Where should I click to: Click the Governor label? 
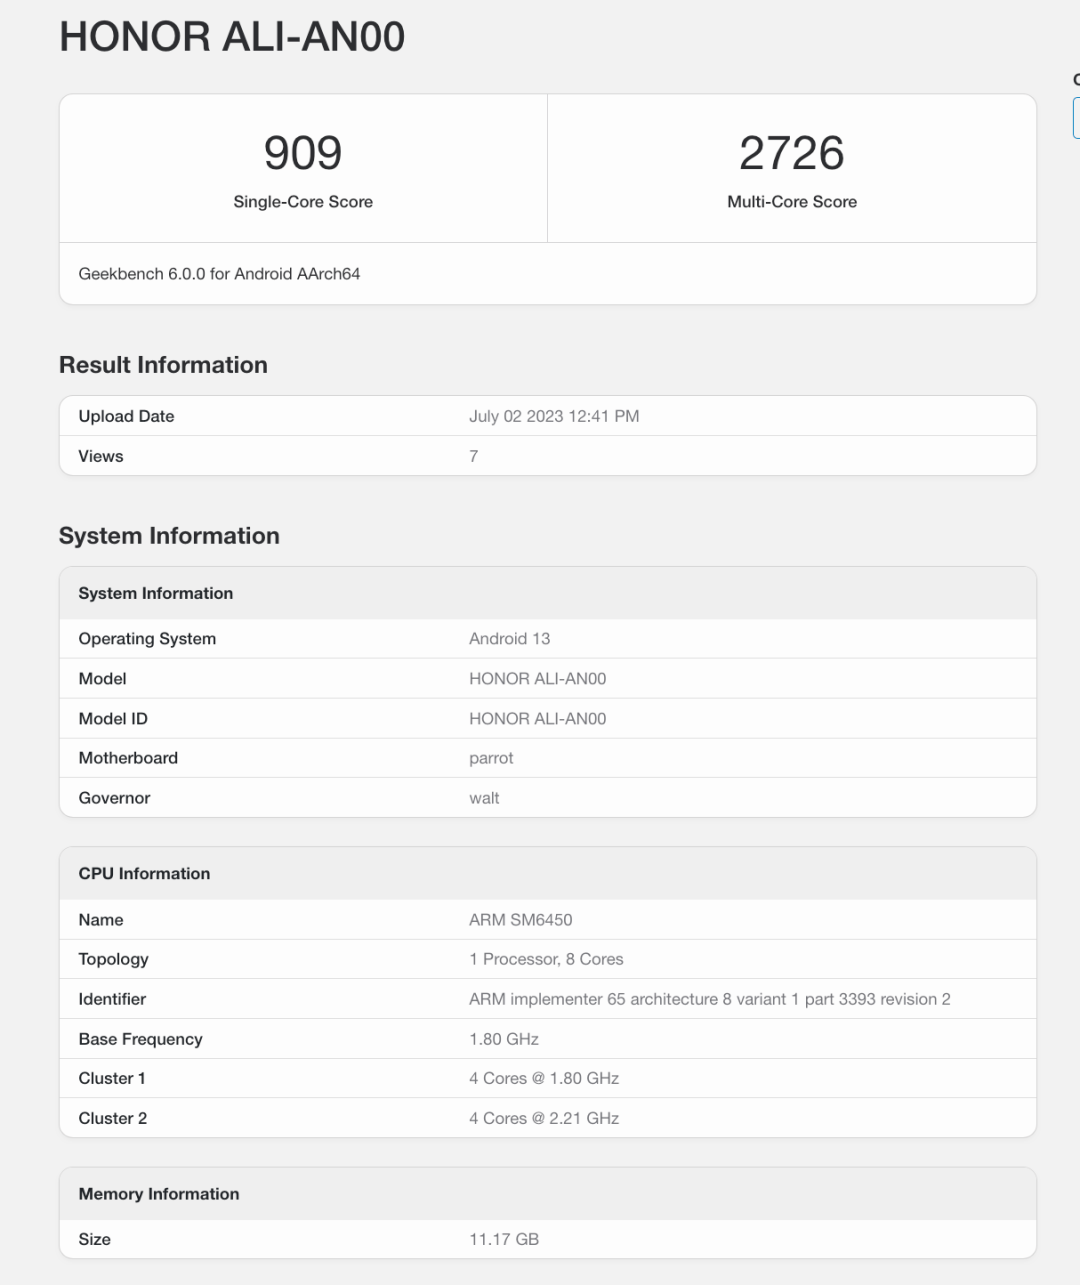click(x=114, y=798)
